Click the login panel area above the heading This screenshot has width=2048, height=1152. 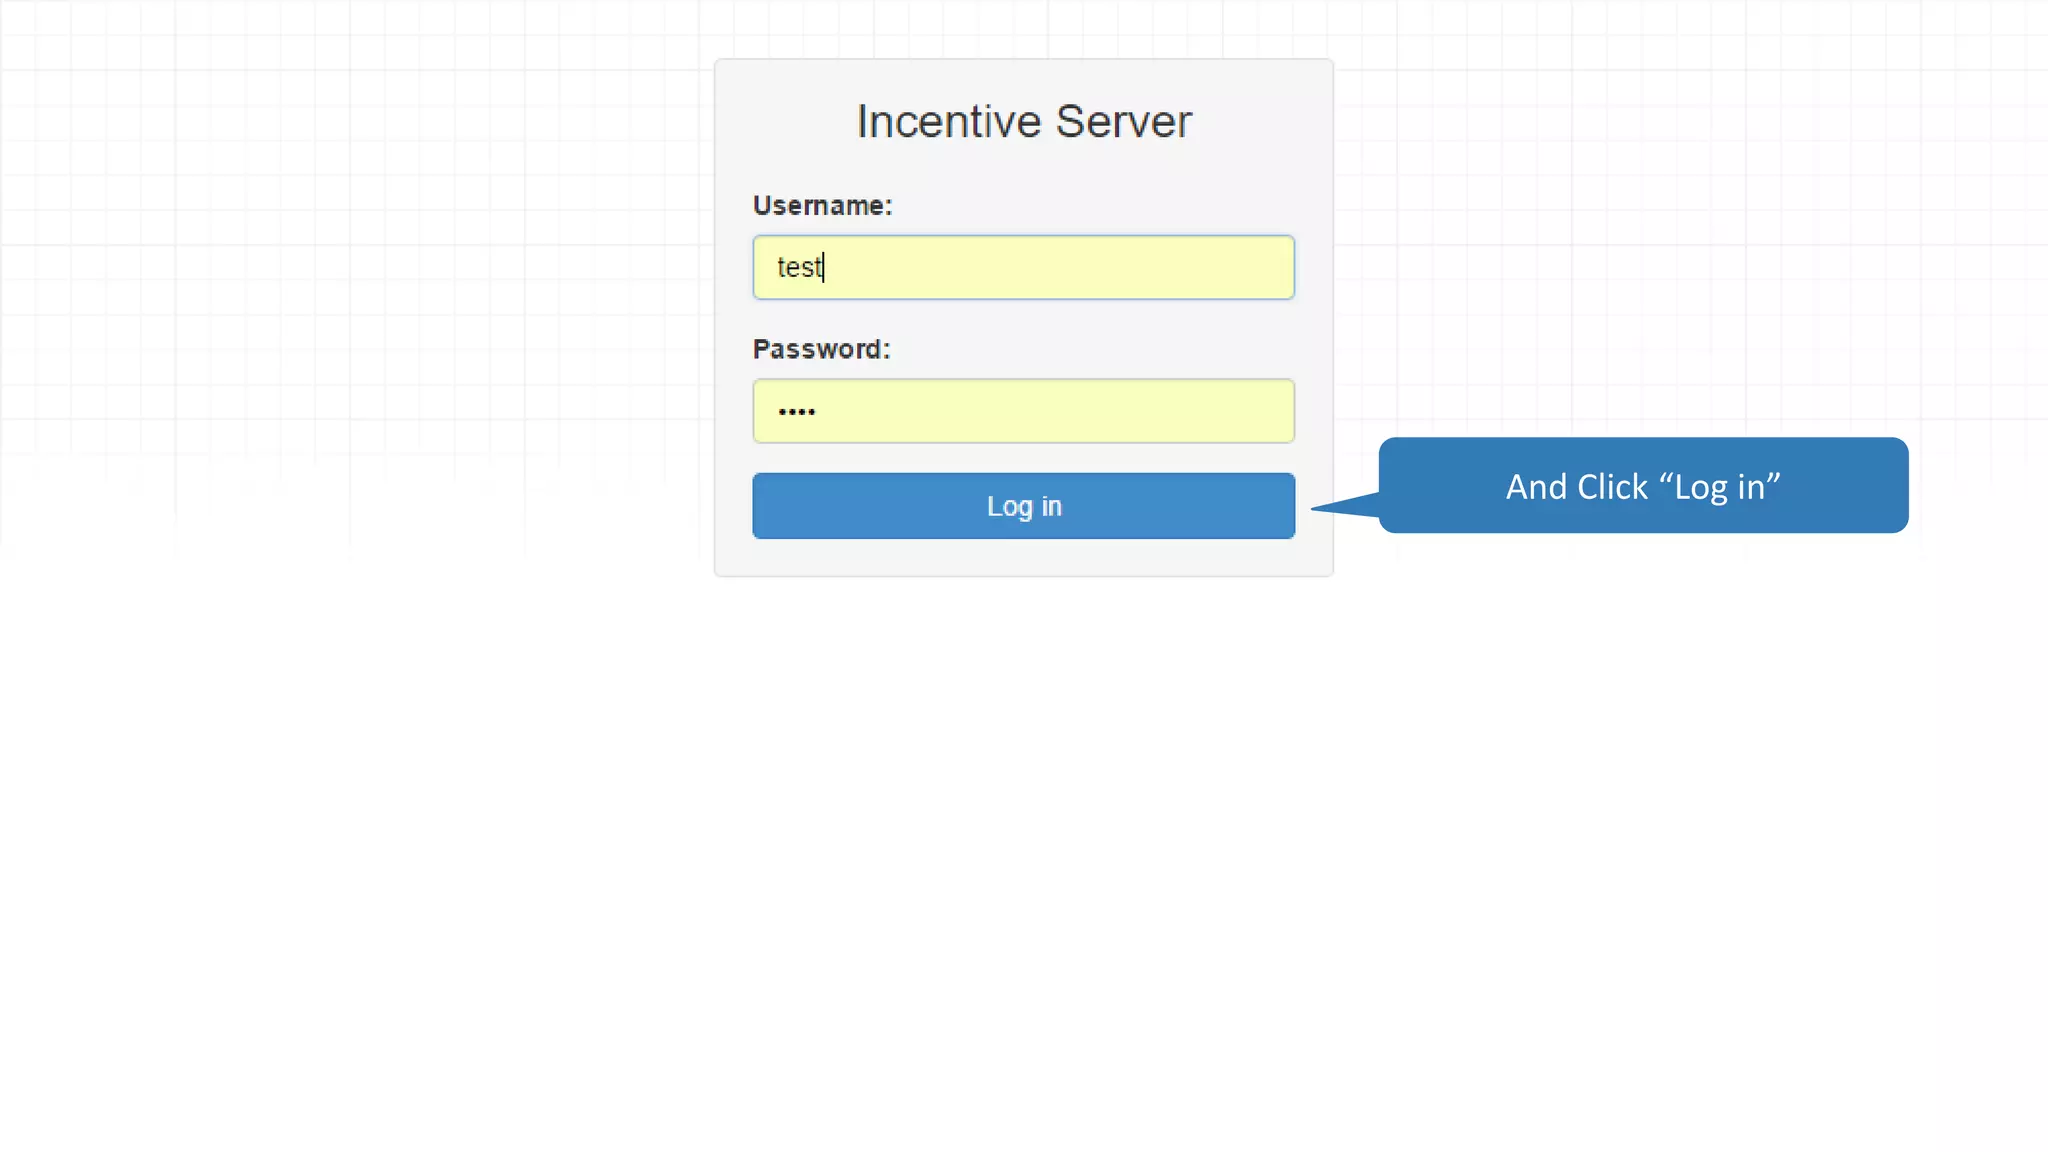(1023, 78)
